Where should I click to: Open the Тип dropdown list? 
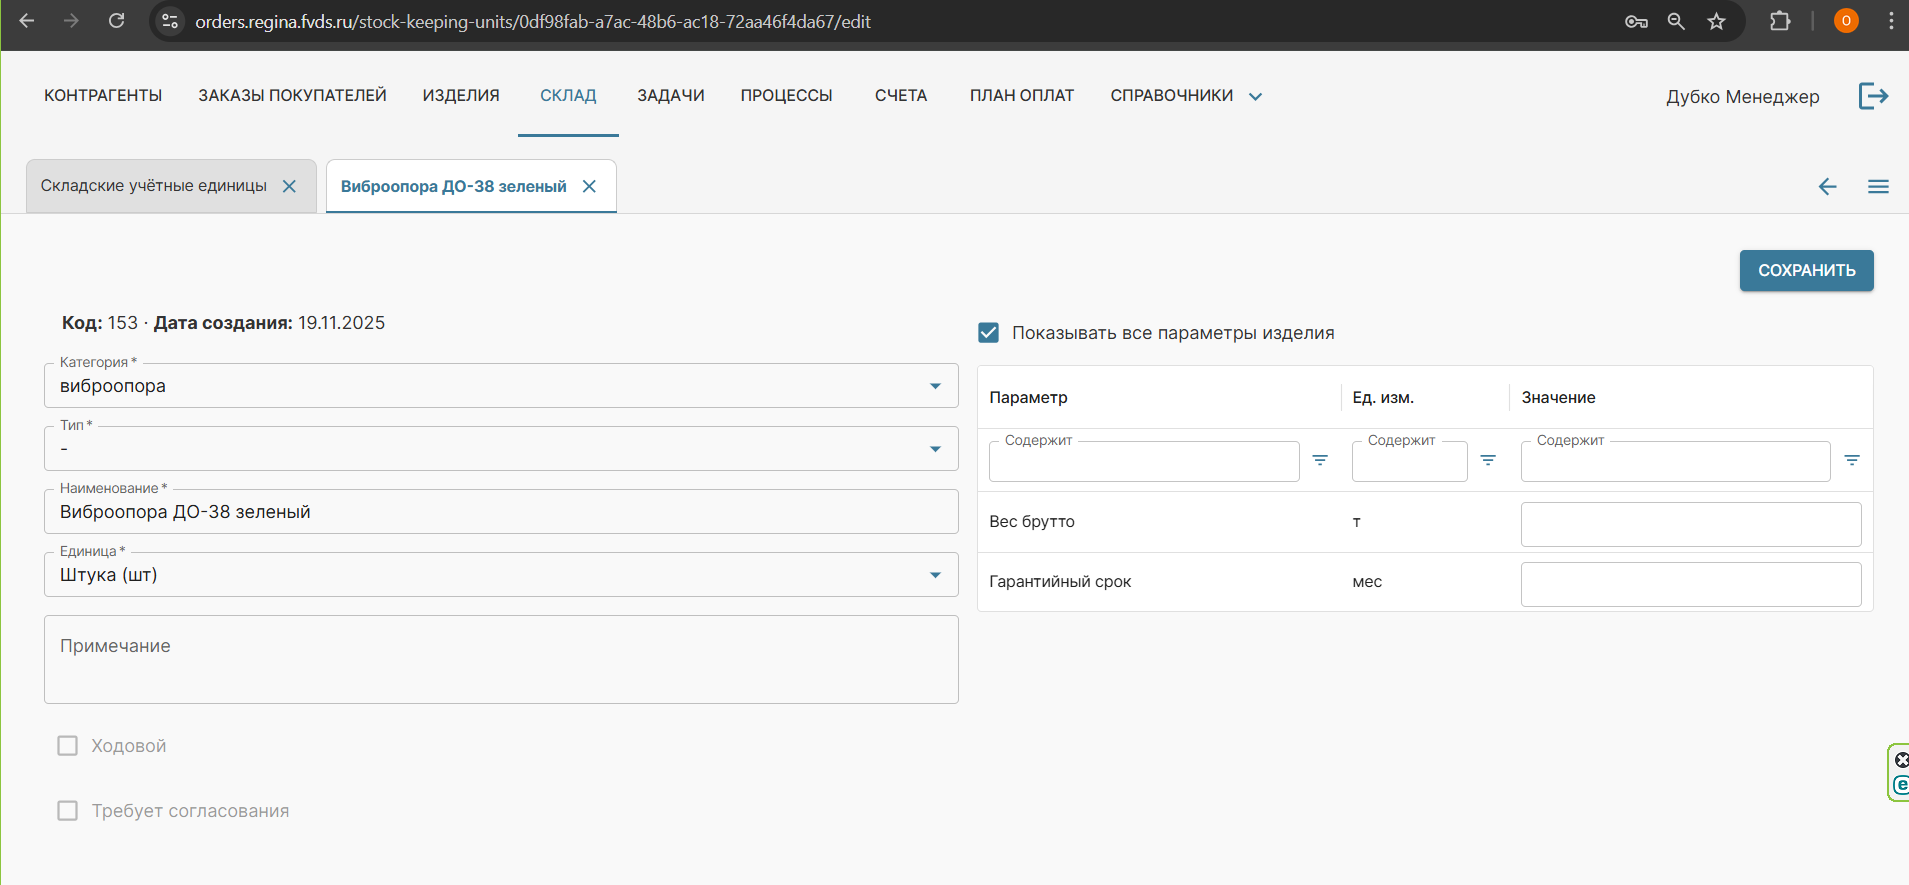coord(935,449)
